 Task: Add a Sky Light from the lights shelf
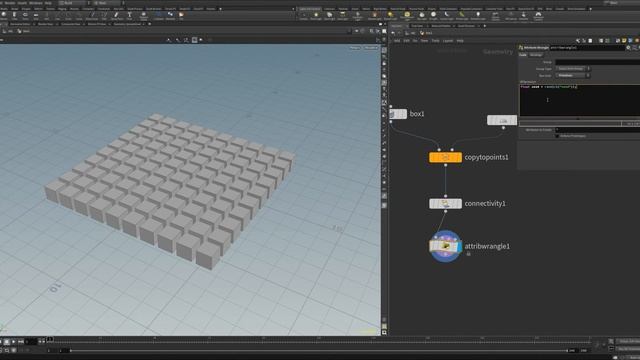(x=422, y=16)
